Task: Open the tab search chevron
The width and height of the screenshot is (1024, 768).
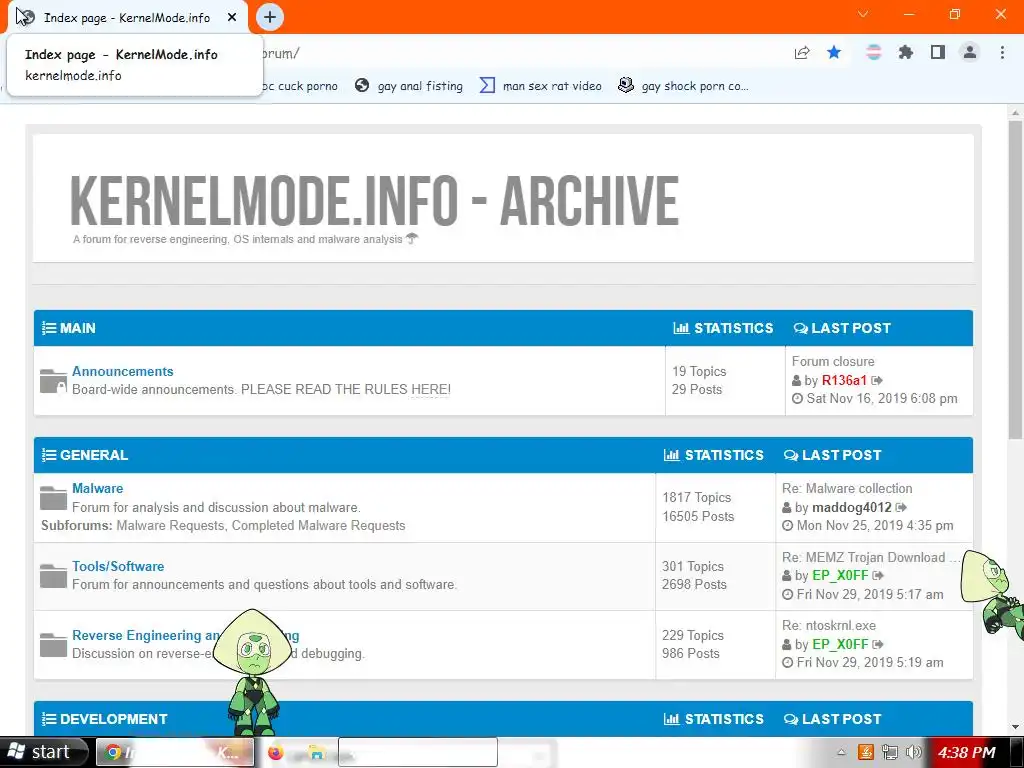Action: (863, 14)
